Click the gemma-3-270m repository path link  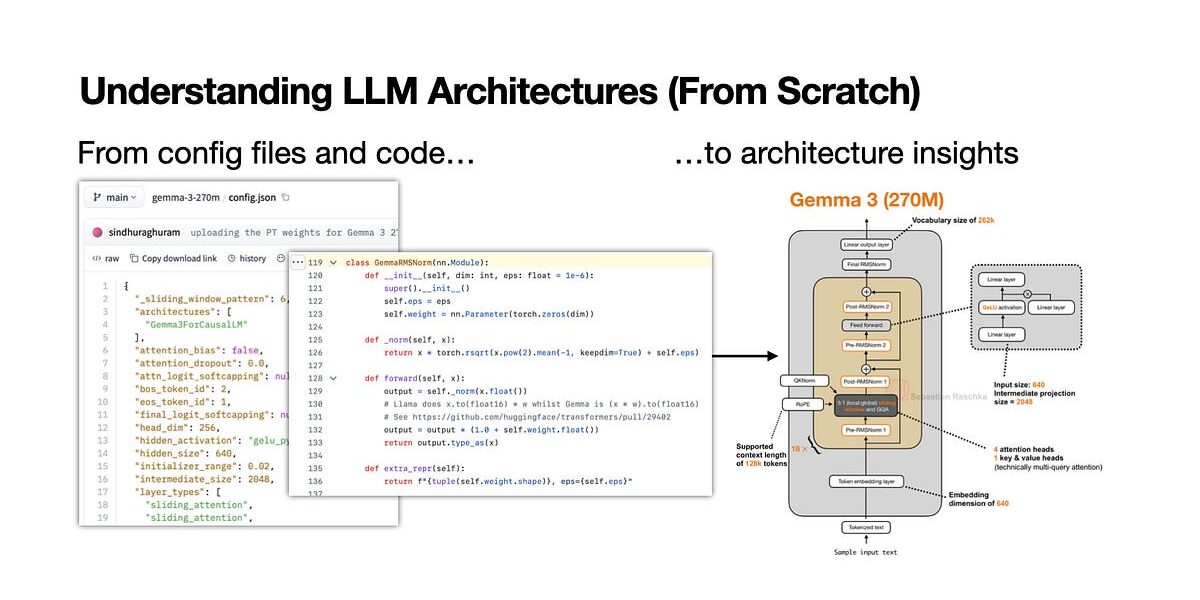pyautogui.click(x=186, y=198)
